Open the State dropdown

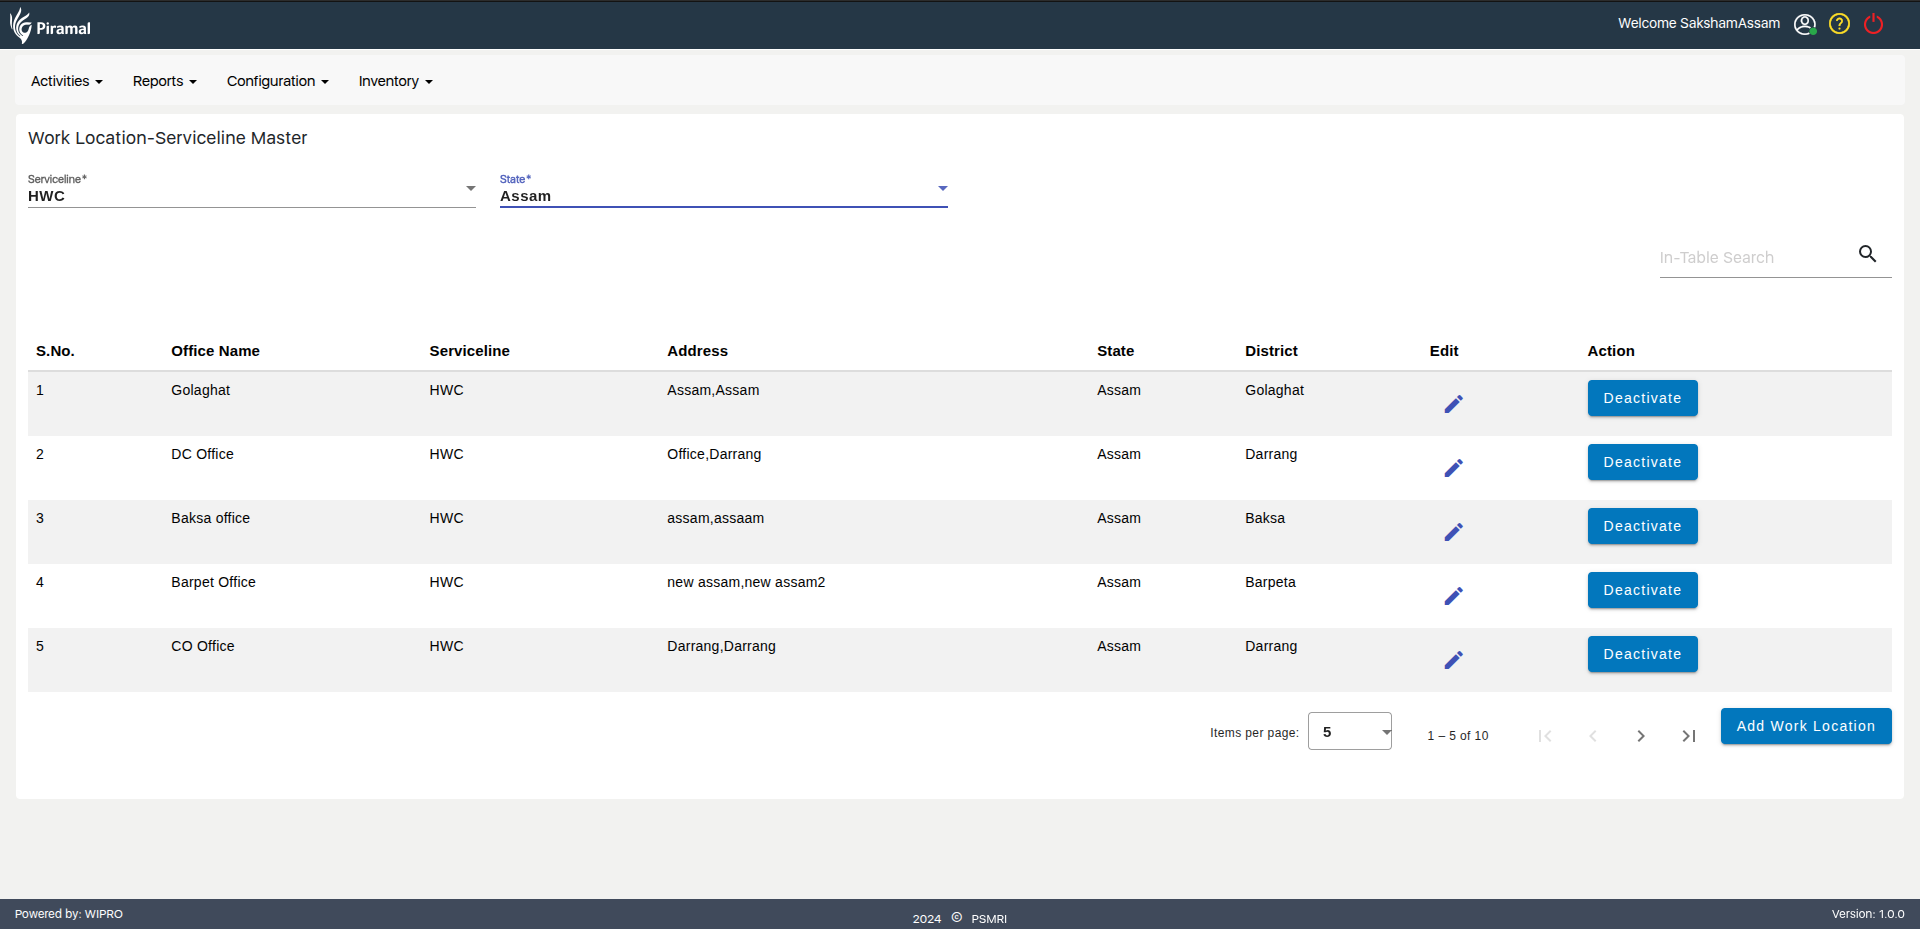723,190
